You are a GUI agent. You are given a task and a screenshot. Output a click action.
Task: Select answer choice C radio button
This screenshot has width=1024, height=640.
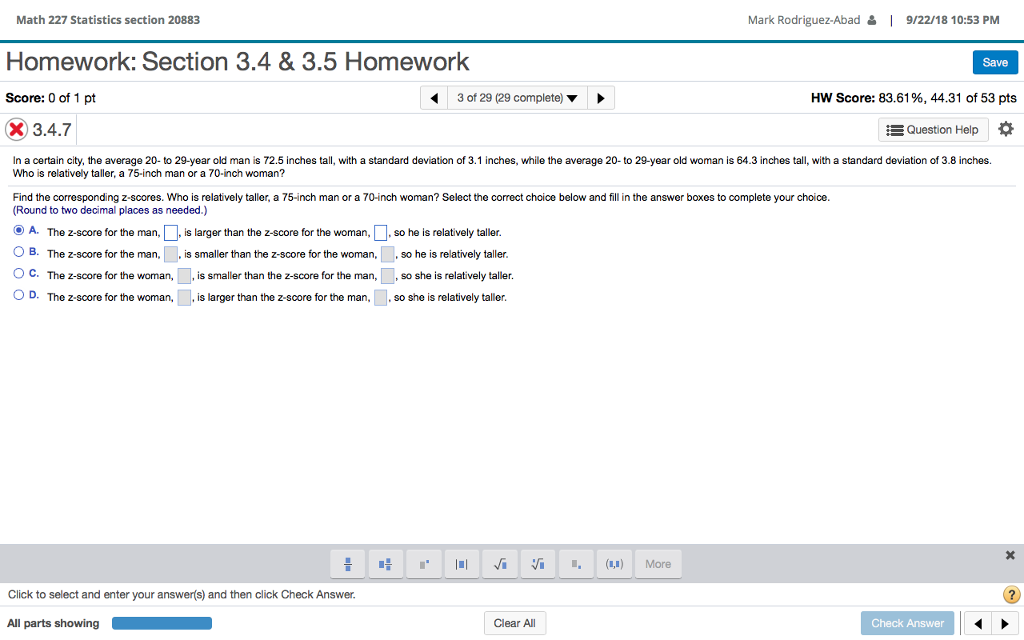(x=19, y=274)
